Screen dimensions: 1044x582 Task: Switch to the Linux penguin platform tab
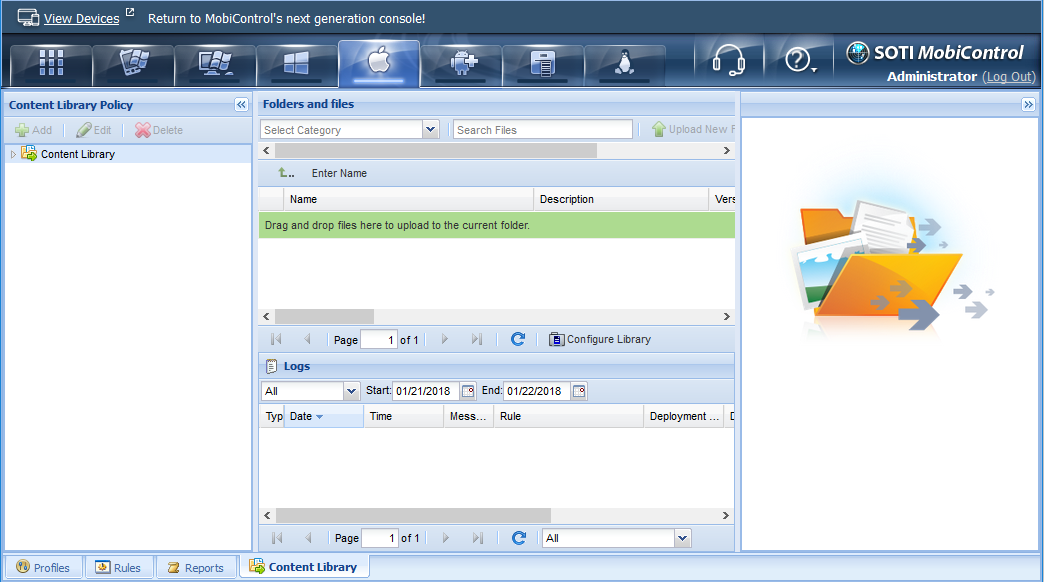click(x=625, y=64)
